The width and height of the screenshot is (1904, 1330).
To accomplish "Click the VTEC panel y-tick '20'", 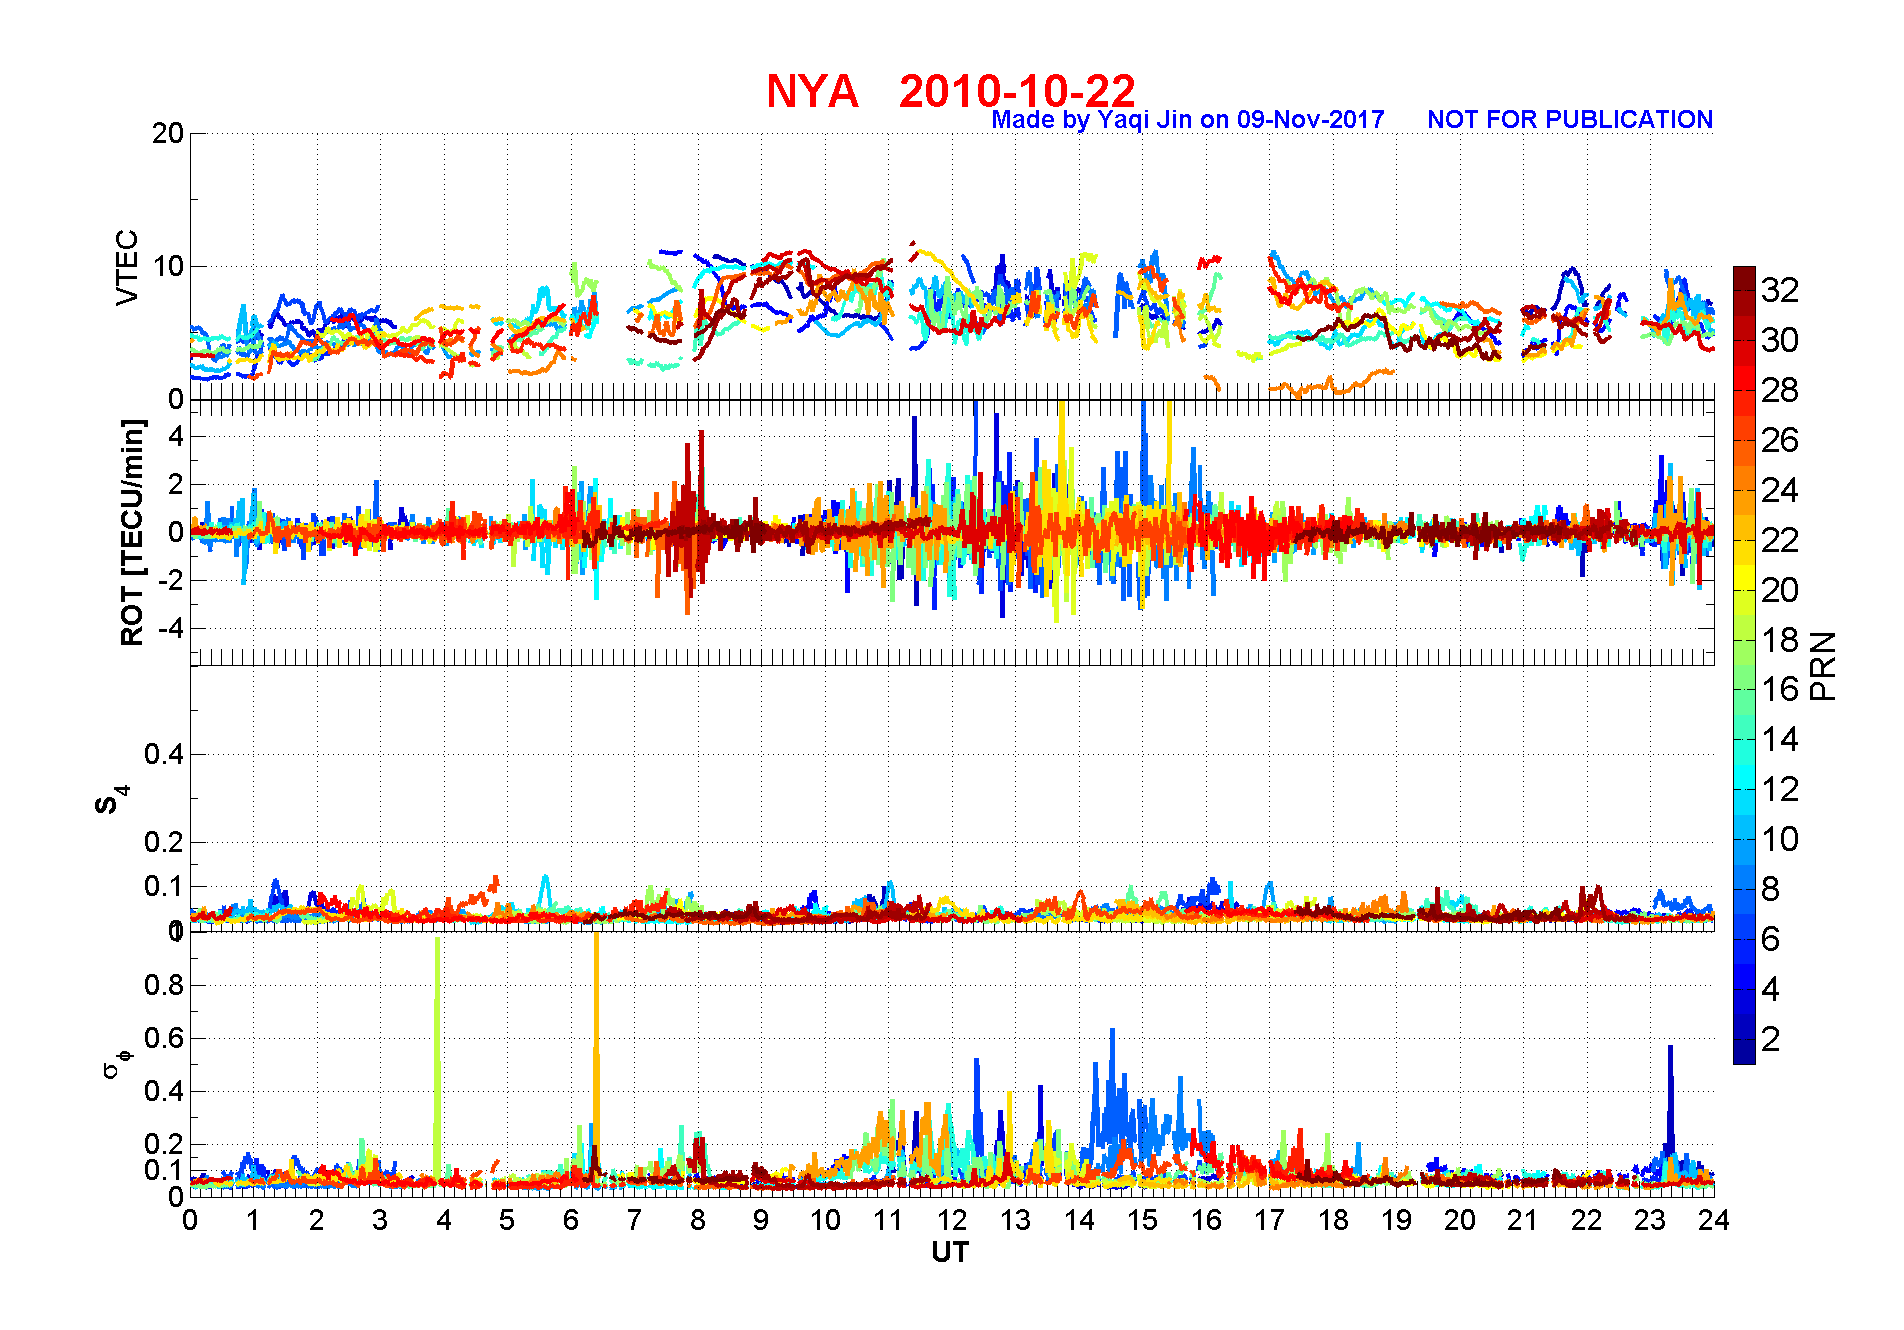I will 167,133.
